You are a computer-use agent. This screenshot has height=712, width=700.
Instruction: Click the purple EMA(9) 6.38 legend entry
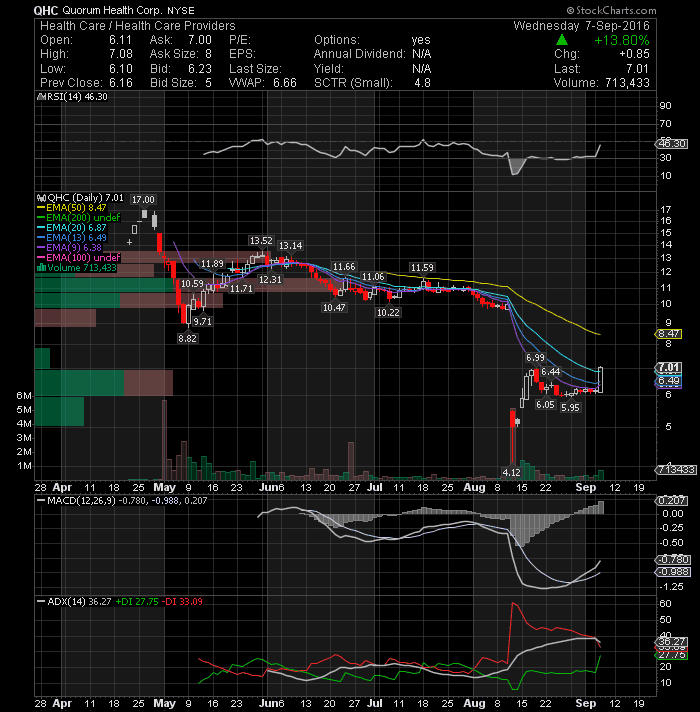pos(69,247)
